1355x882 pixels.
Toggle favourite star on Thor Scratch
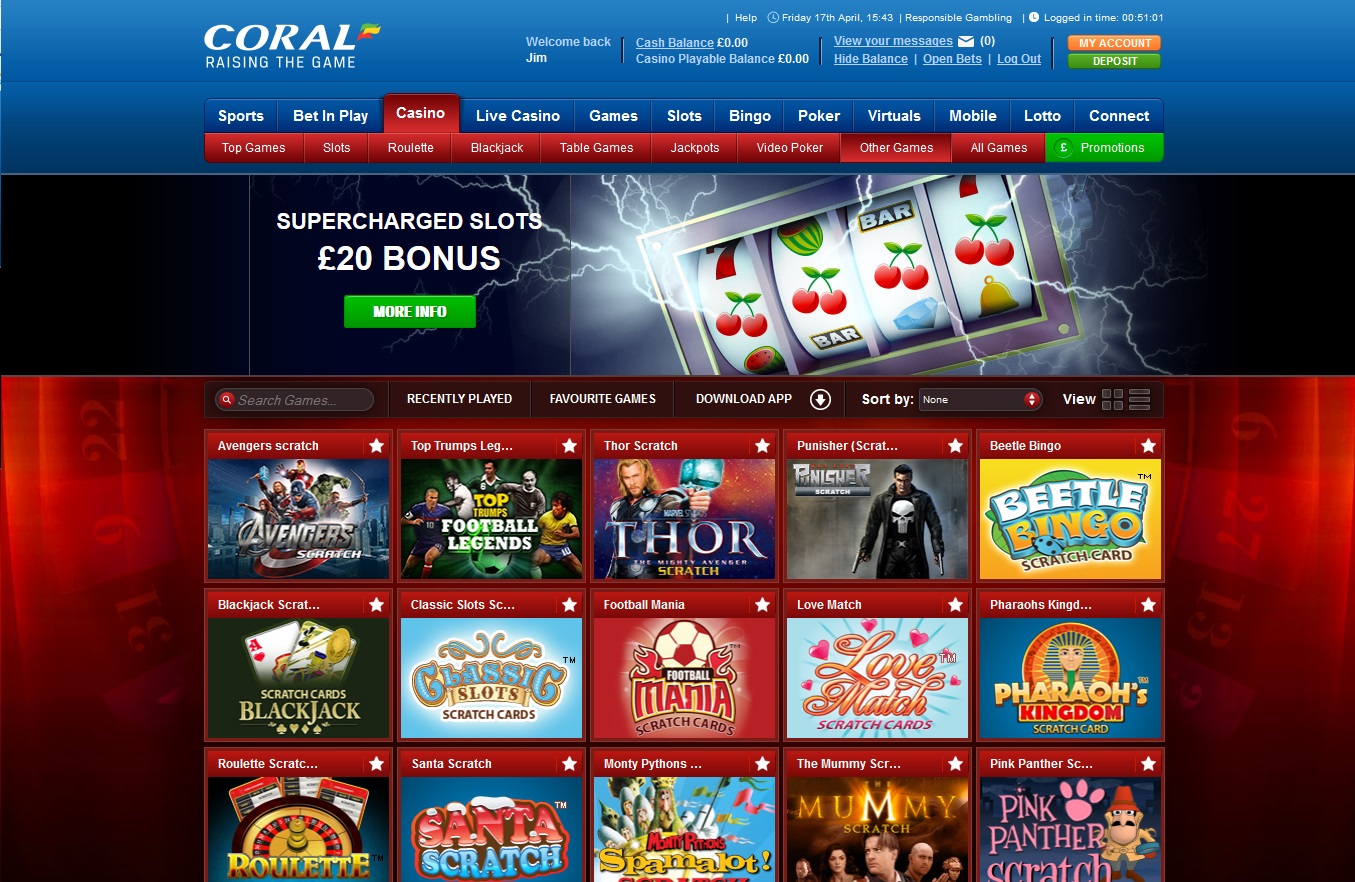[x=762, y=445]
